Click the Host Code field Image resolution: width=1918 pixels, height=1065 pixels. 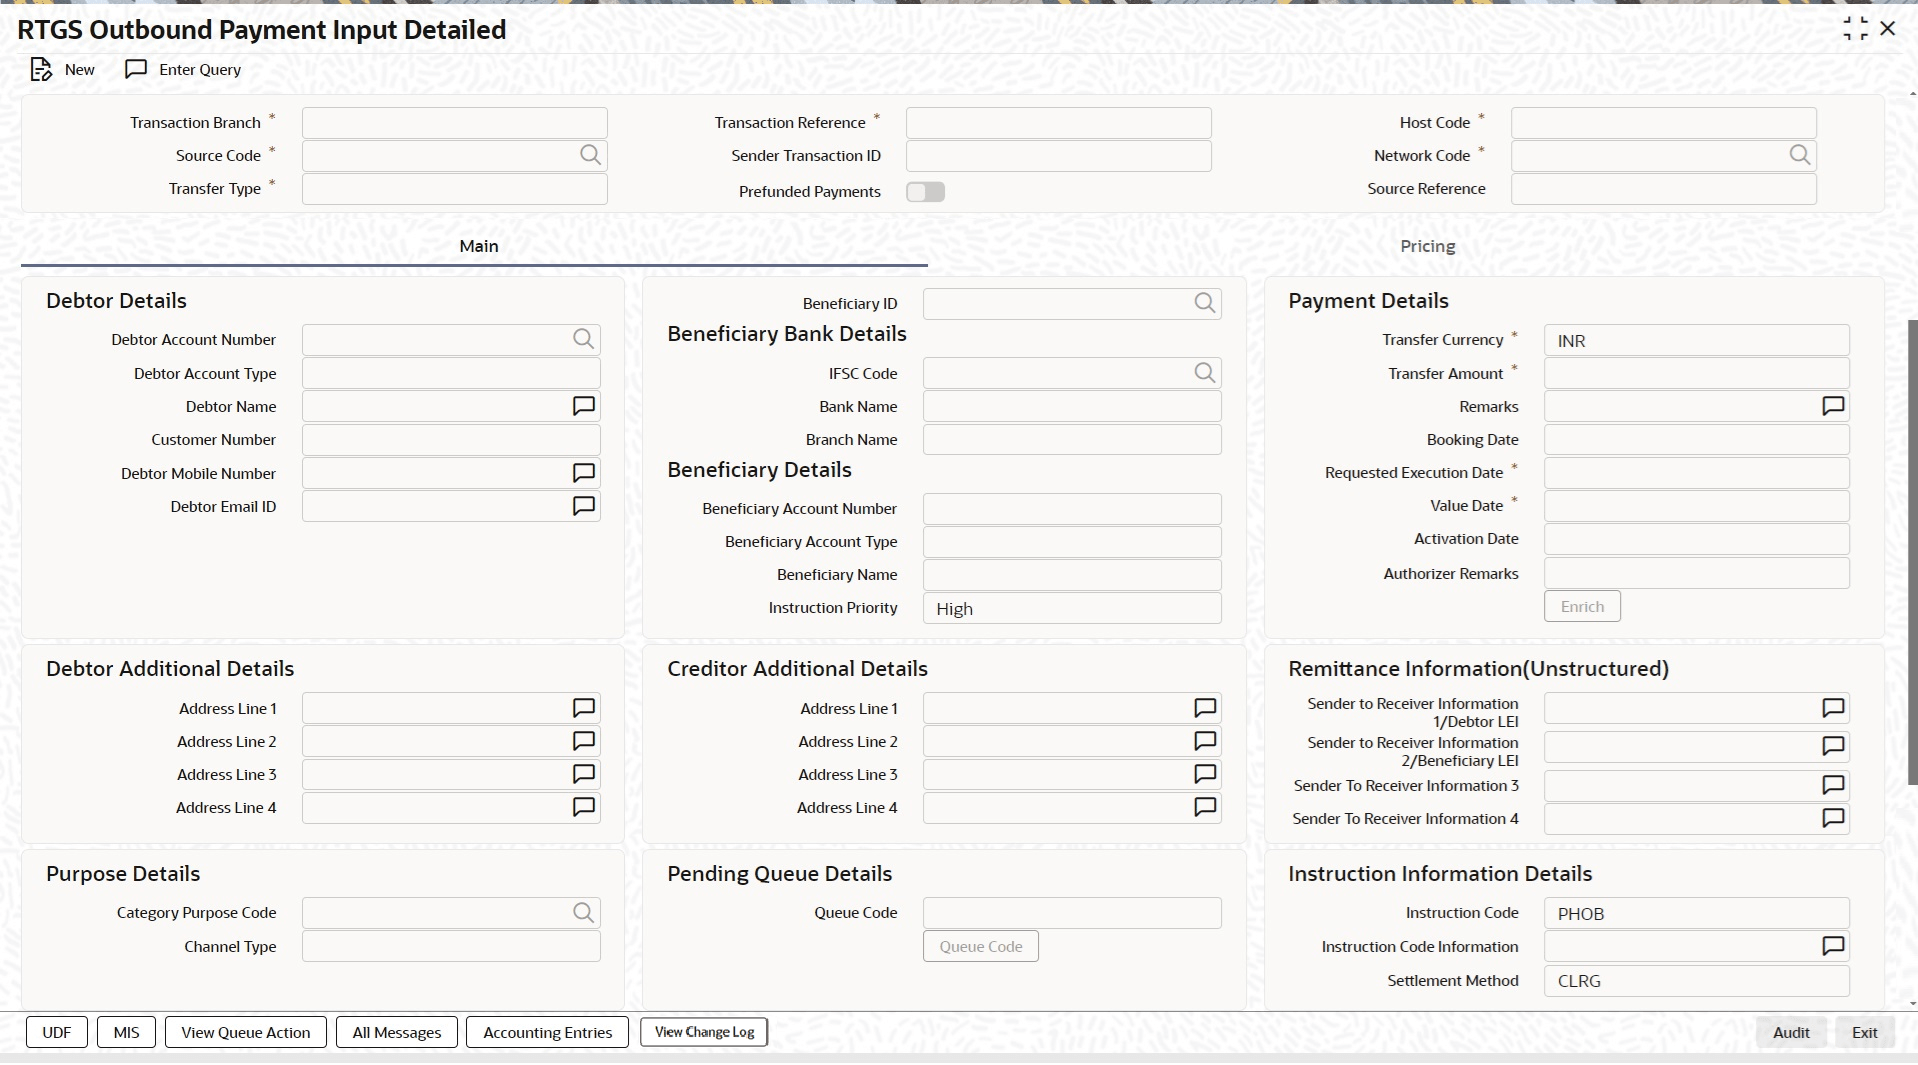1663,123
